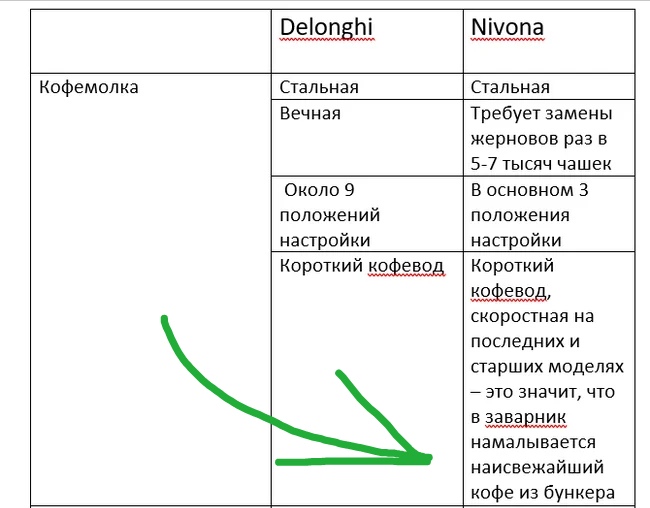Click the word заварник in Nivona cell

(526, 417)
